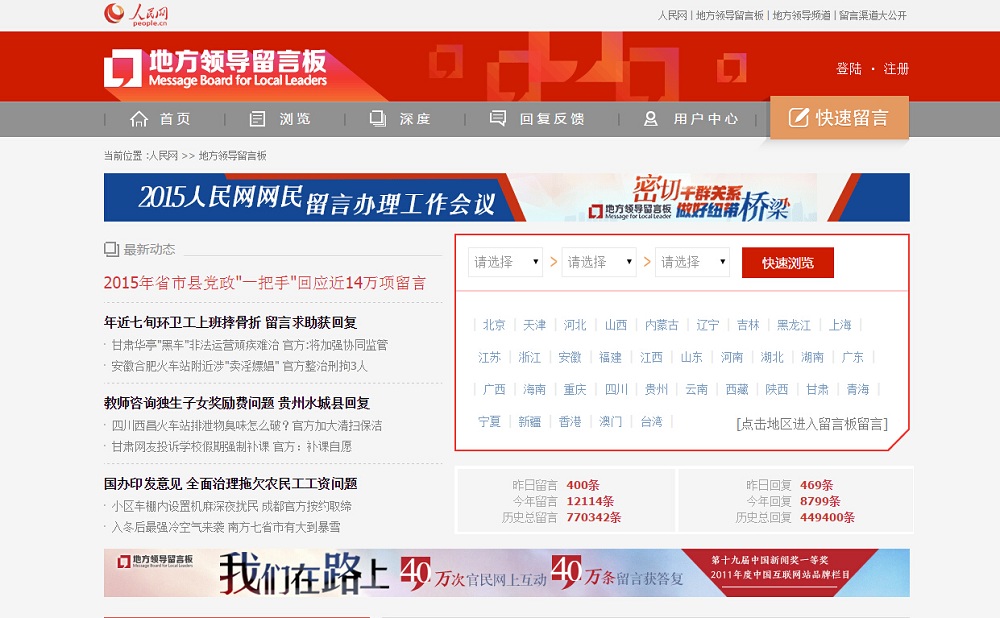Open article 甘肃华亭黑车非法运营顽疾难治
This screenshot has height=618, width=1000.
(x=249, y=345)
